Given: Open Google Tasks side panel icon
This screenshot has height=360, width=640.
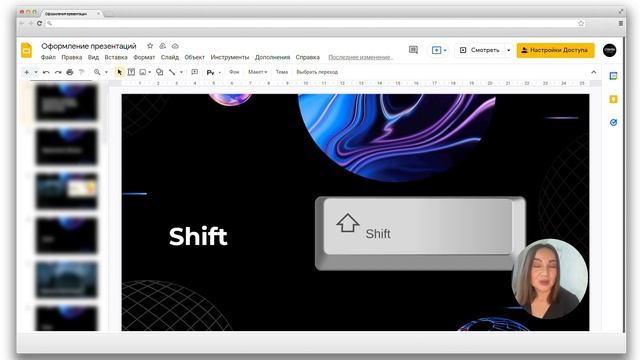Looking at the screenshot, I should (613, 122).
